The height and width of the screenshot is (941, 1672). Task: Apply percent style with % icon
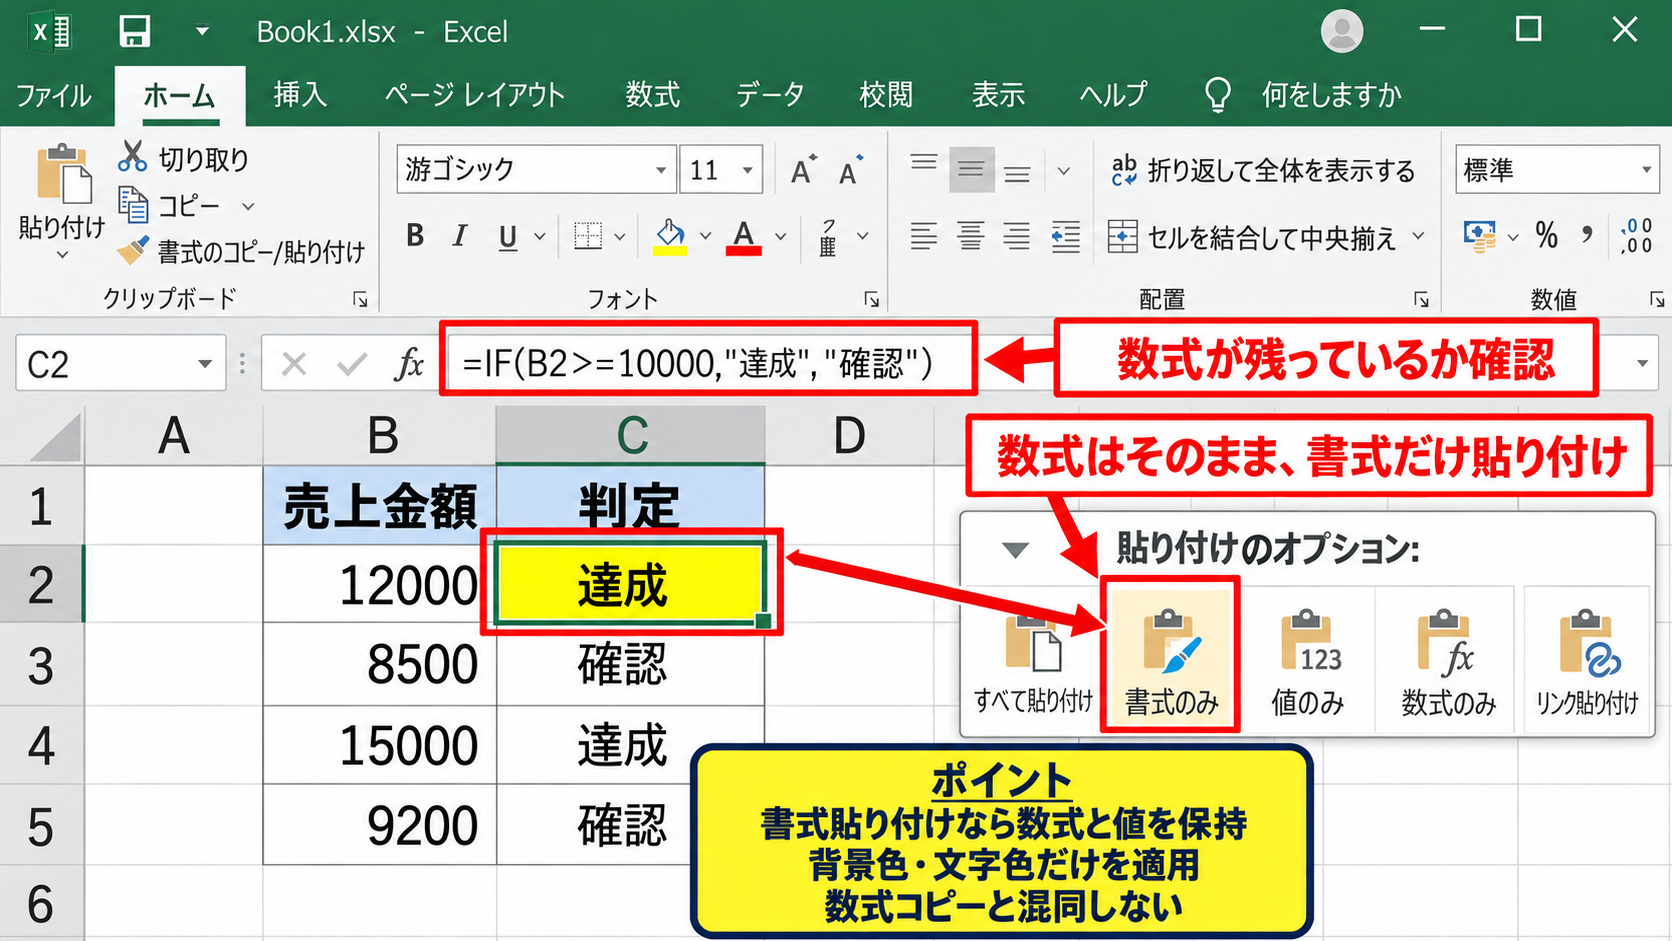[x=1547, y=236]
